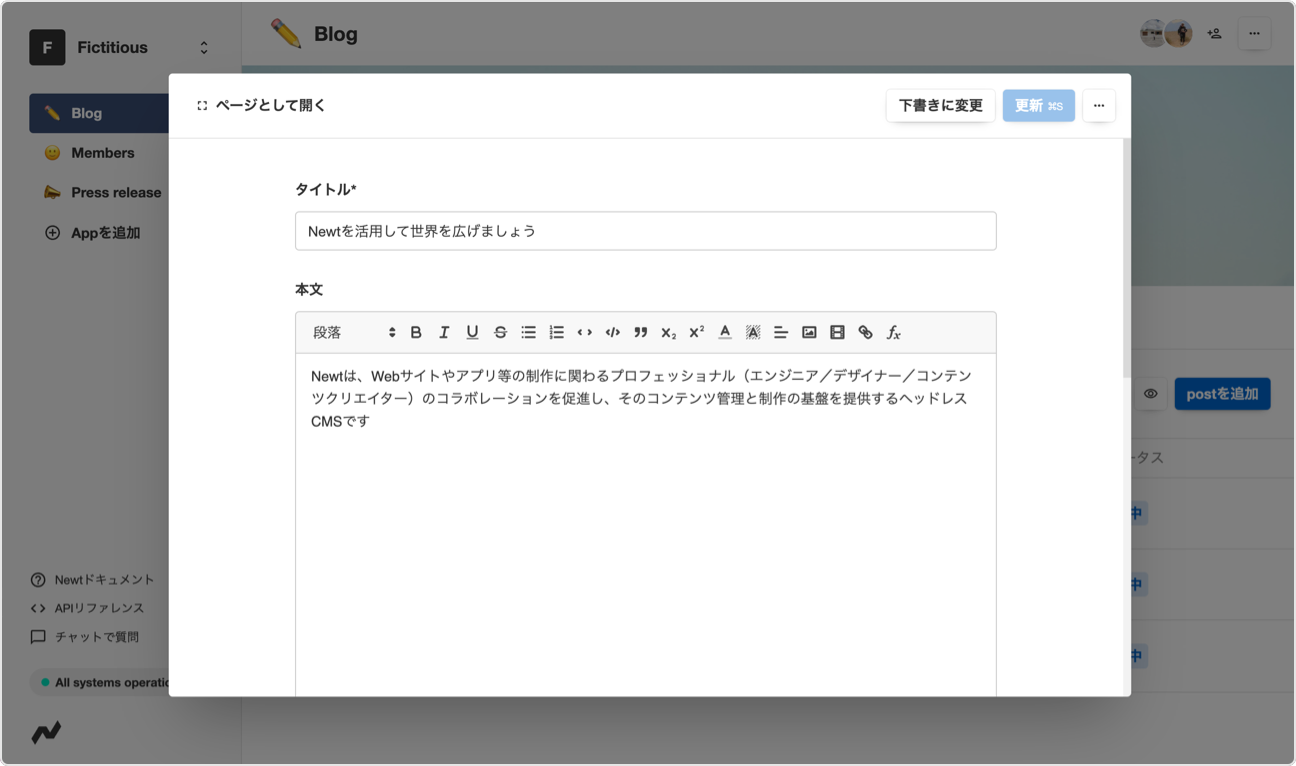Insert an image into the body

point(809,333)
